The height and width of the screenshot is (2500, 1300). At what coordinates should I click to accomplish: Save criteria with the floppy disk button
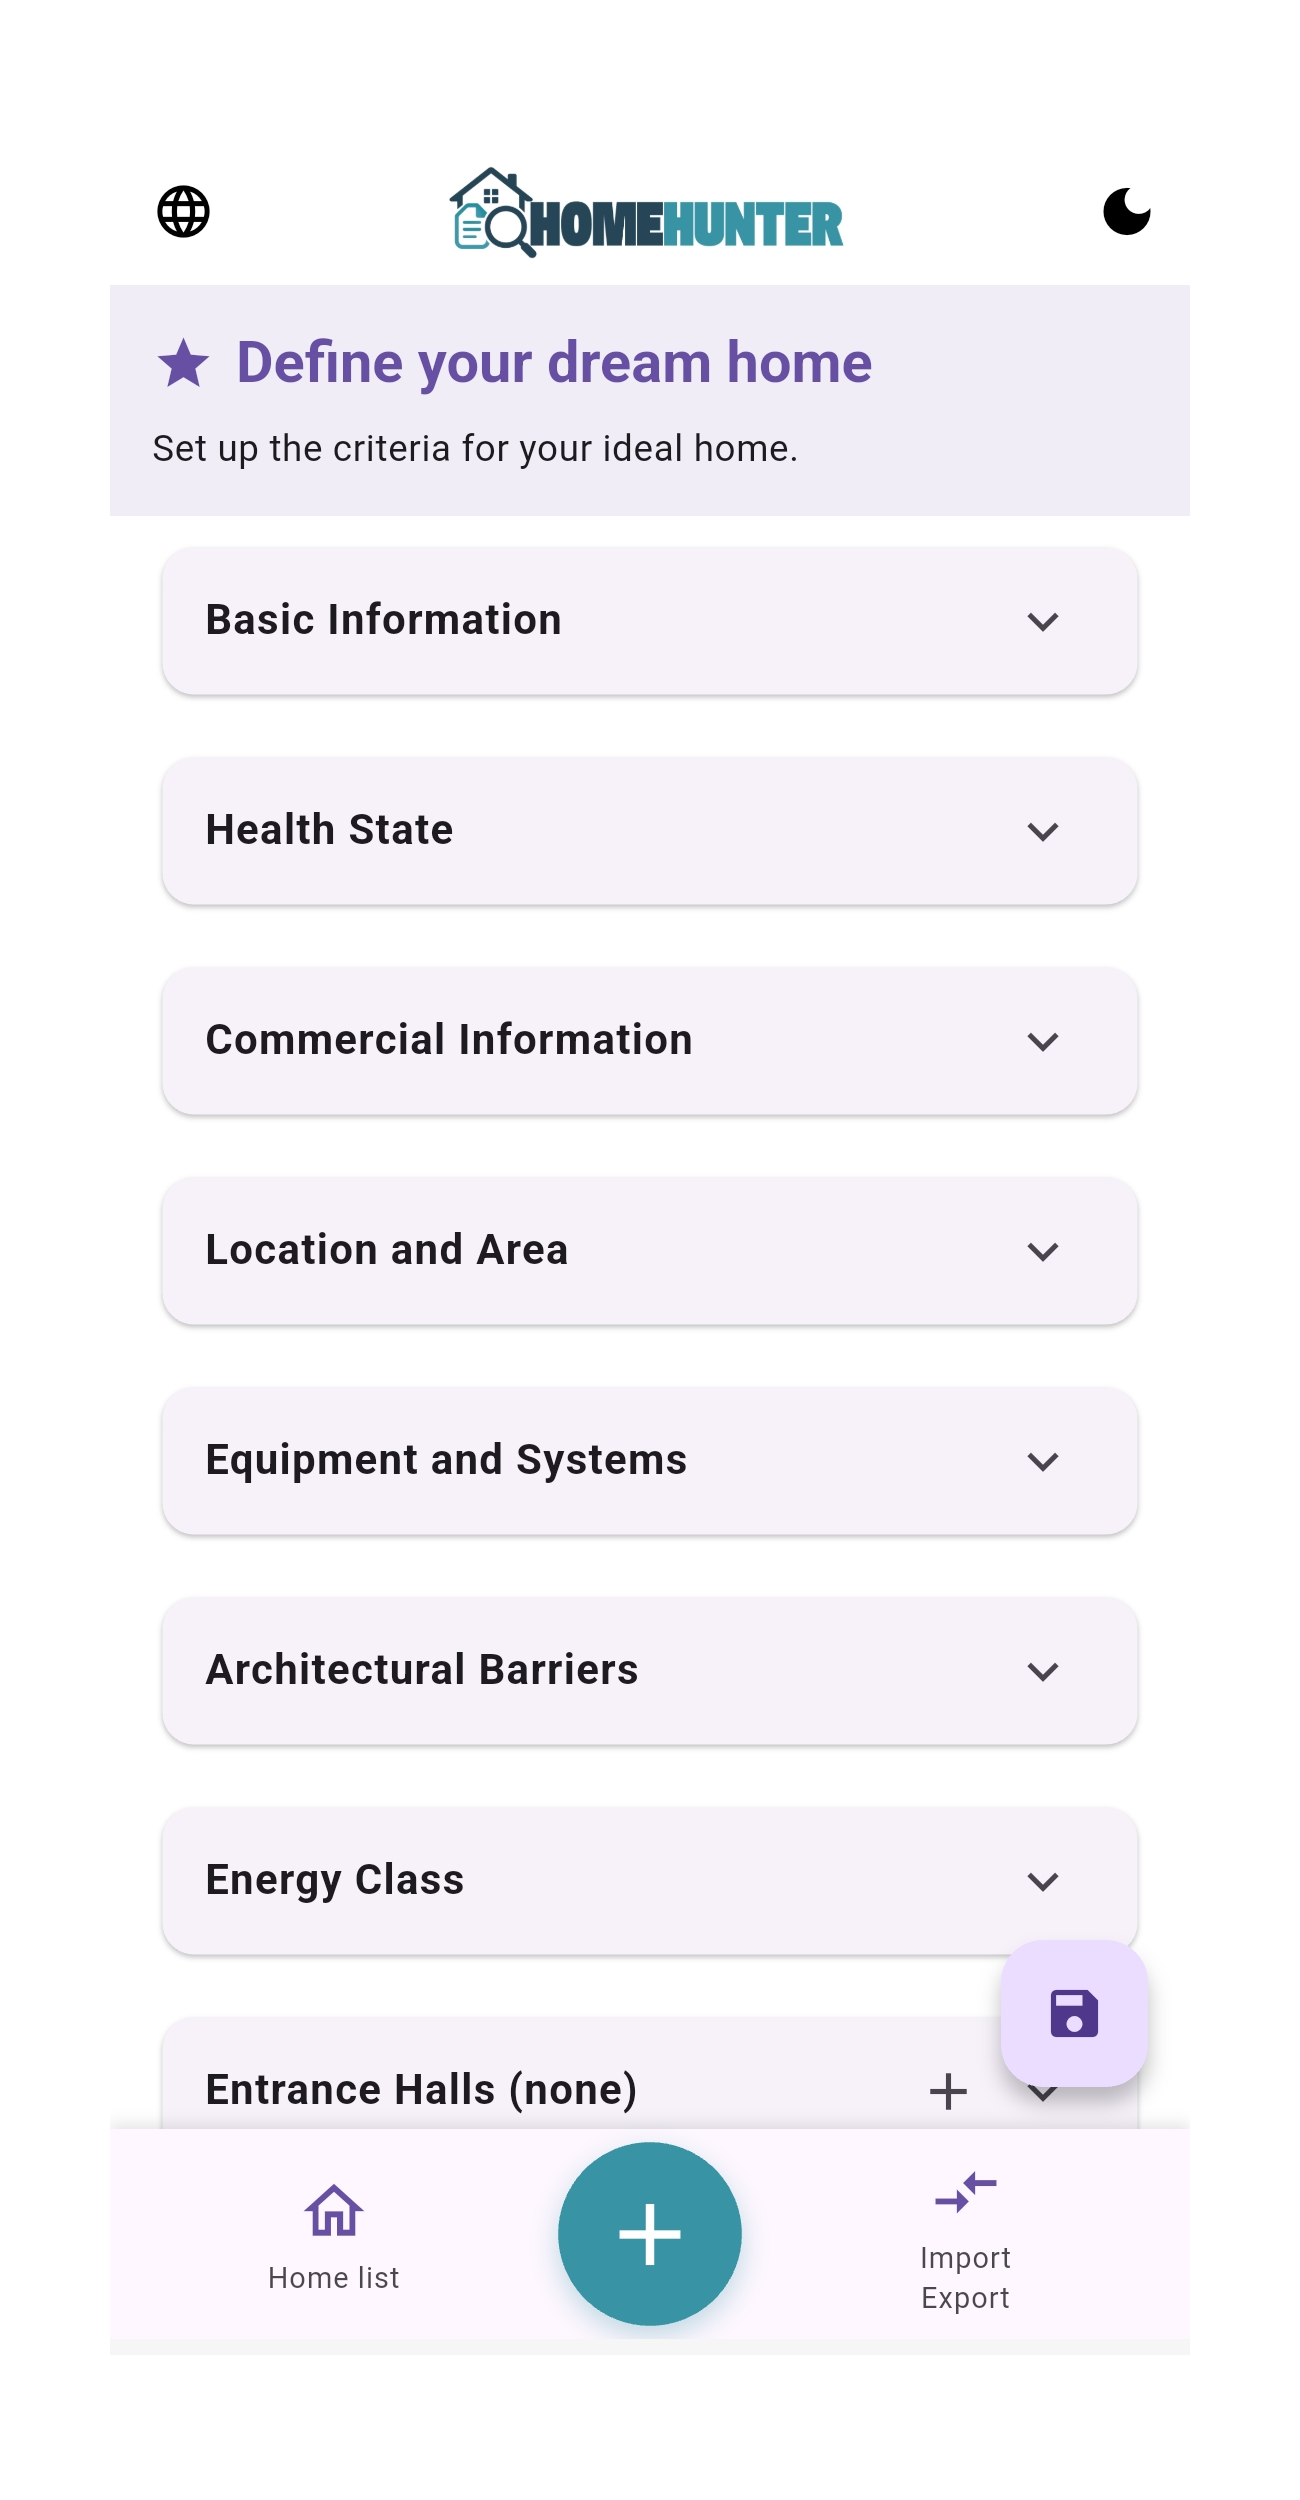point(1074,2013)
